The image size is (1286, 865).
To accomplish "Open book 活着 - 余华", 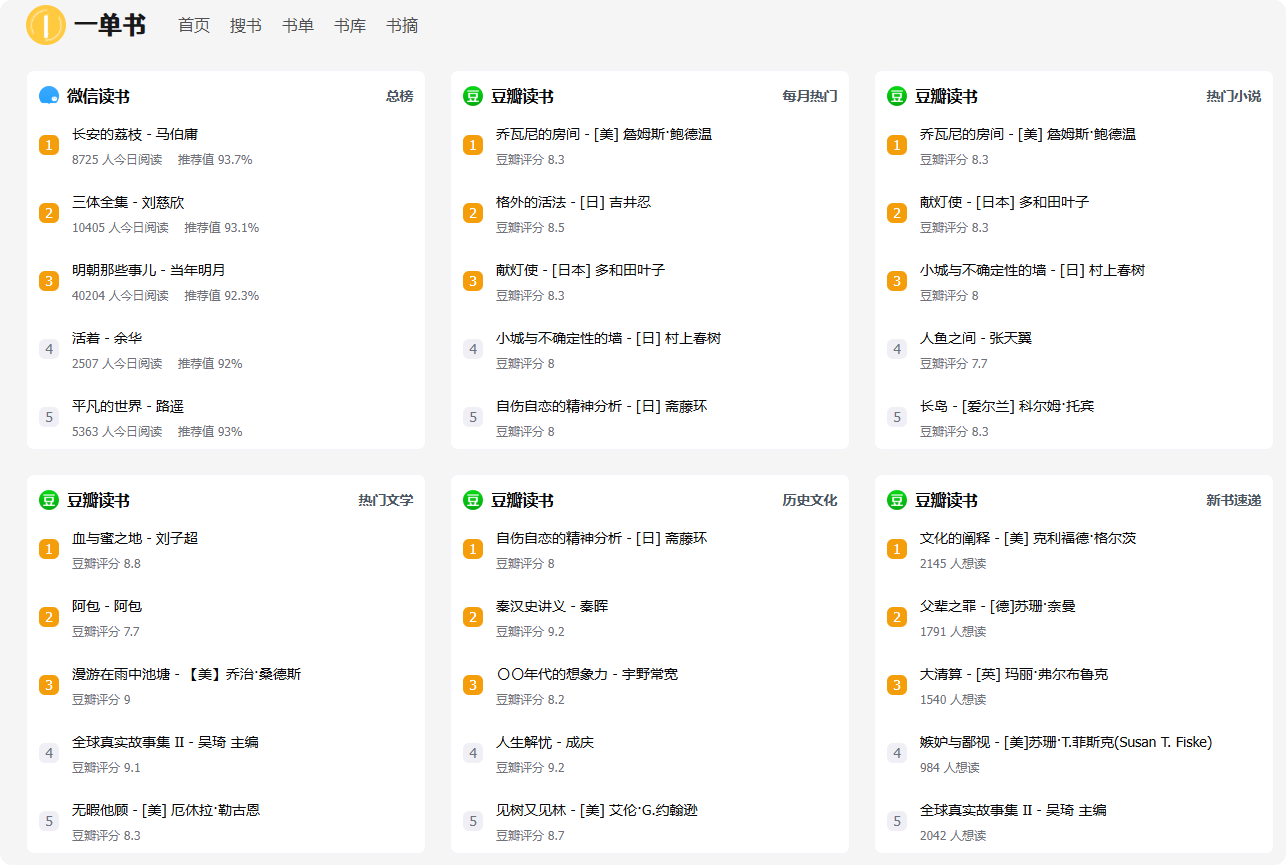I will (107, 338).
